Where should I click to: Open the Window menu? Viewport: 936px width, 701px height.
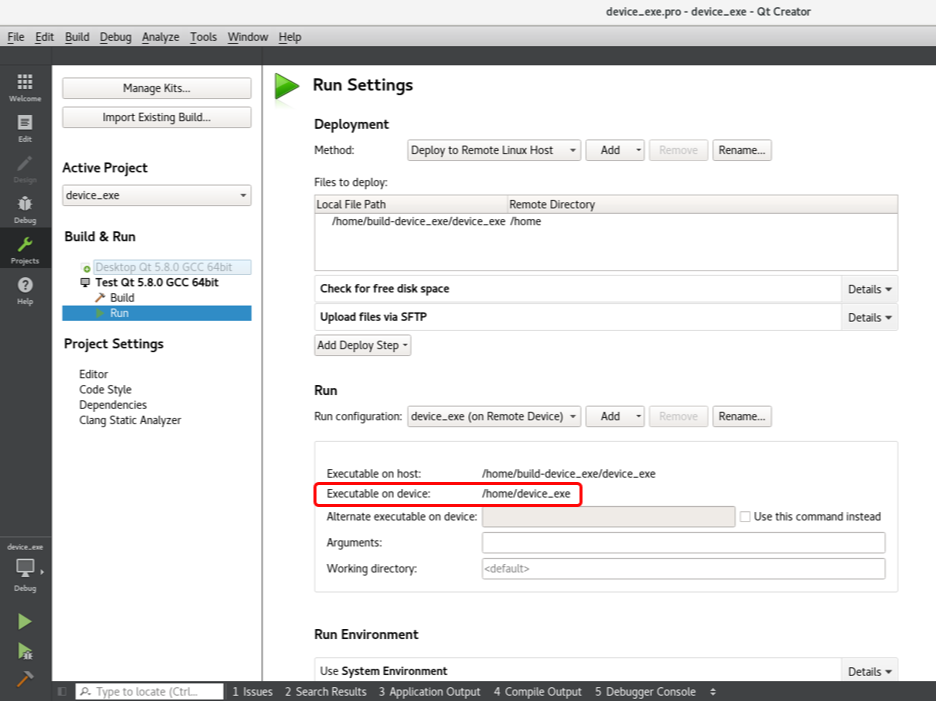click(x=248, y=37)
